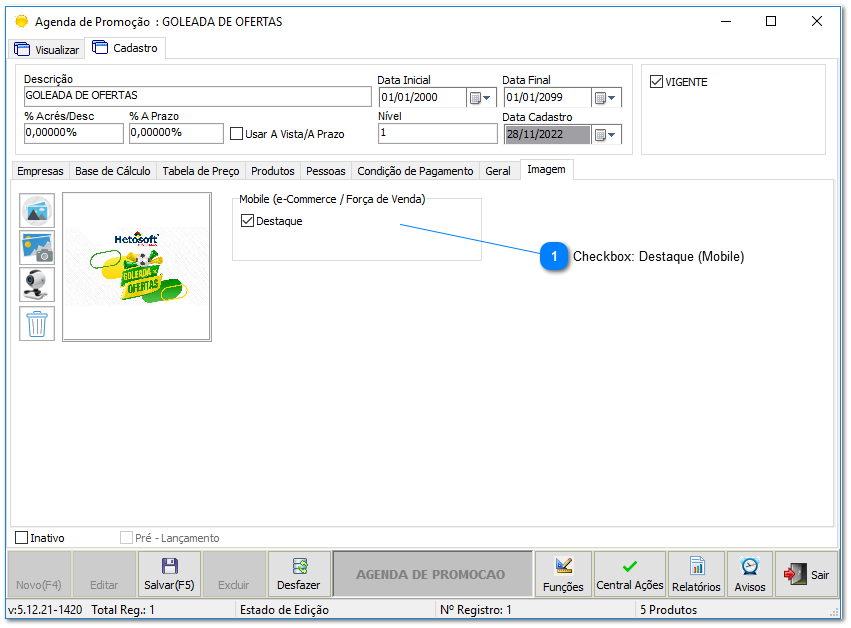
Task: Uncheck the VIGENTE checkbox
Action: coord(657,82)
